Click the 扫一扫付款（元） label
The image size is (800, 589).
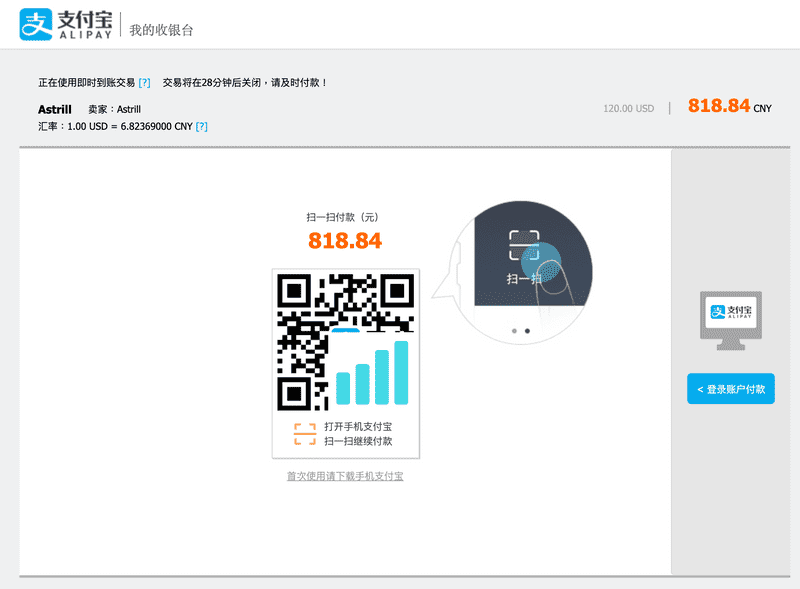343,217
